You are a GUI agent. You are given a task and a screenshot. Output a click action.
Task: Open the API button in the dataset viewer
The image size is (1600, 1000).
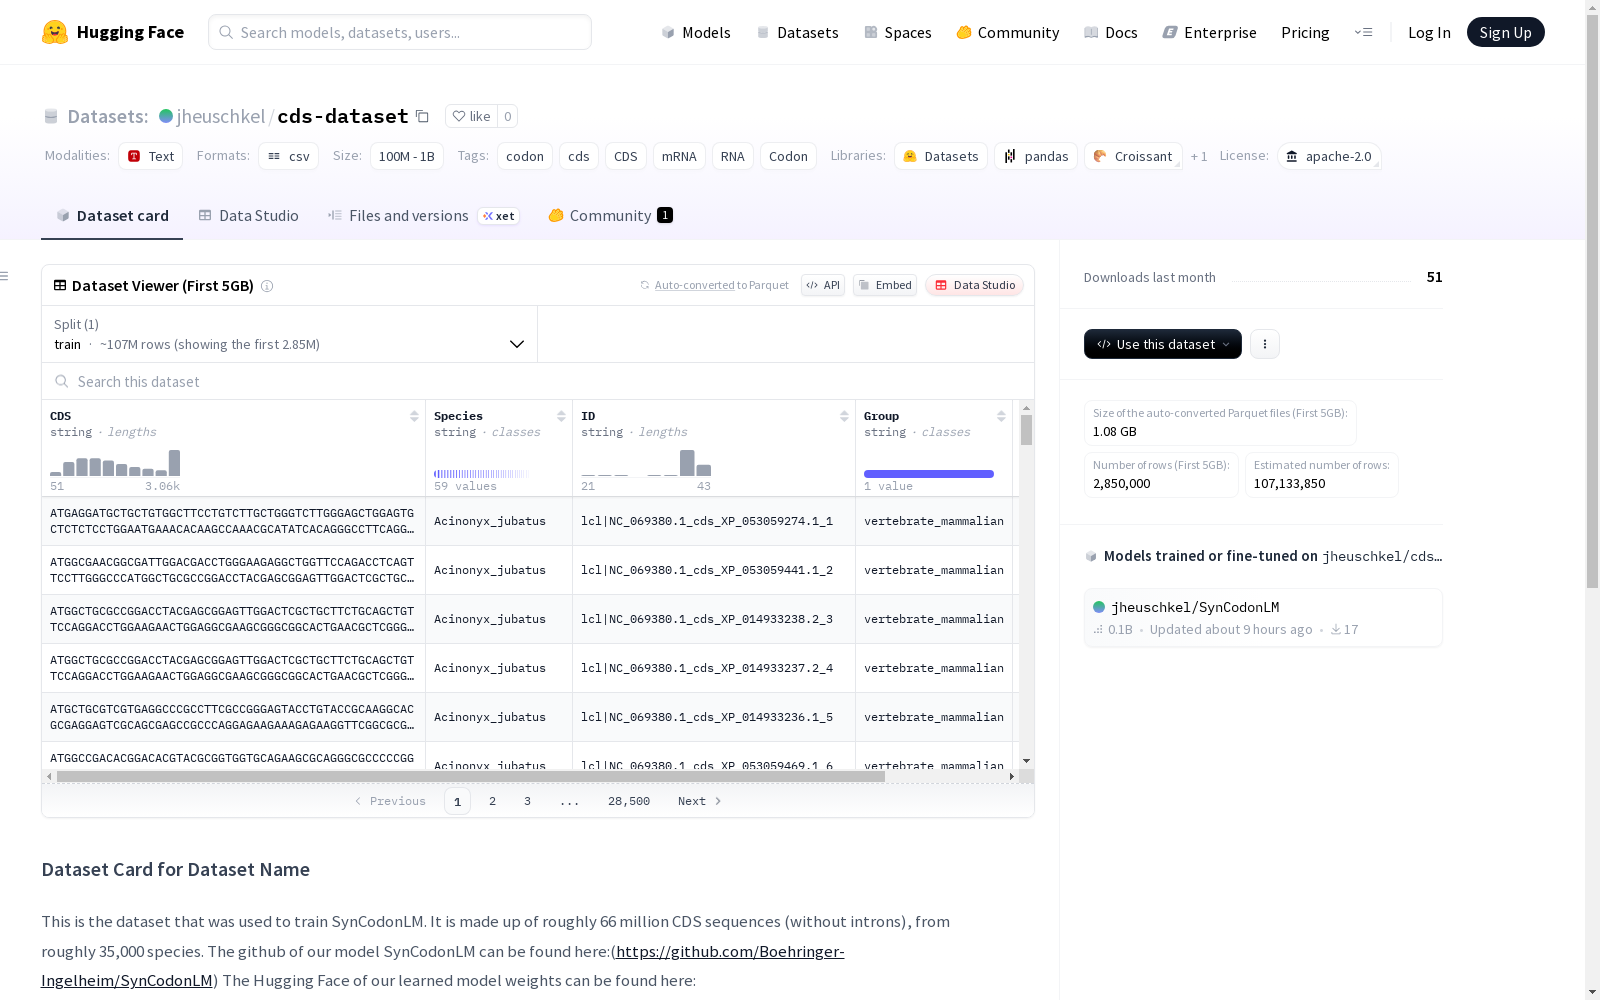[823, 285]
